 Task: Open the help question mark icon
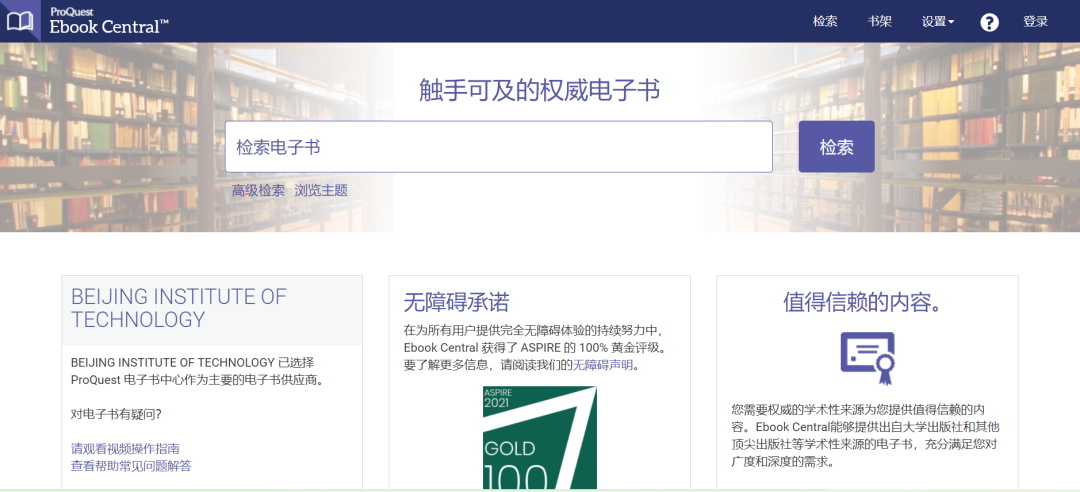989,22
